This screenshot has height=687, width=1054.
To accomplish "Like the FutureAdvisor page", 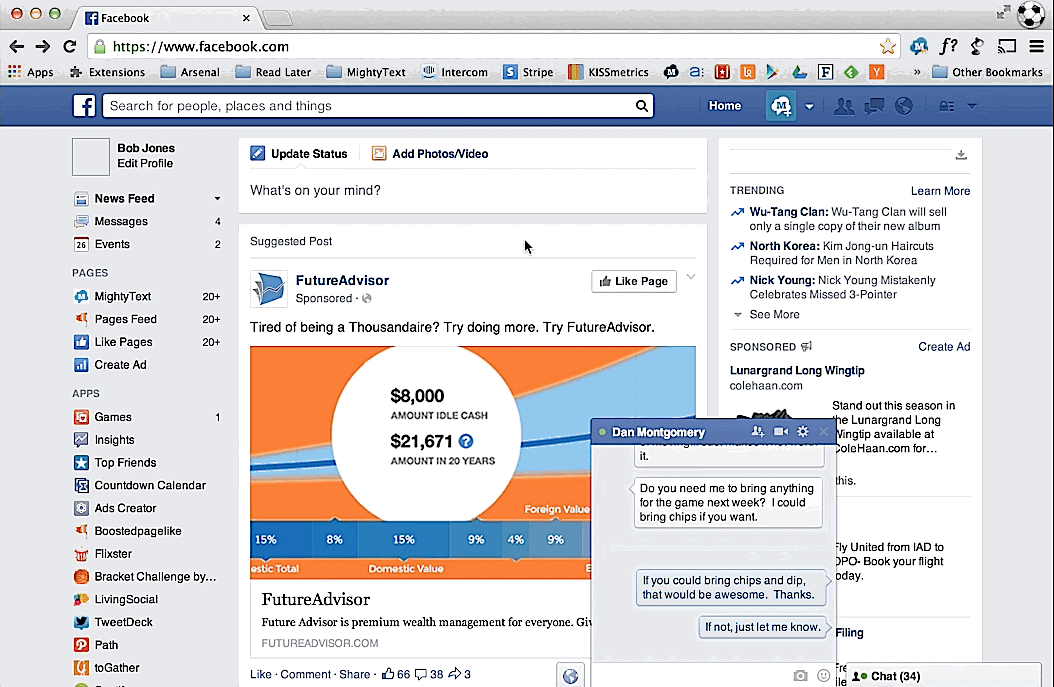I will pos(633,281).
